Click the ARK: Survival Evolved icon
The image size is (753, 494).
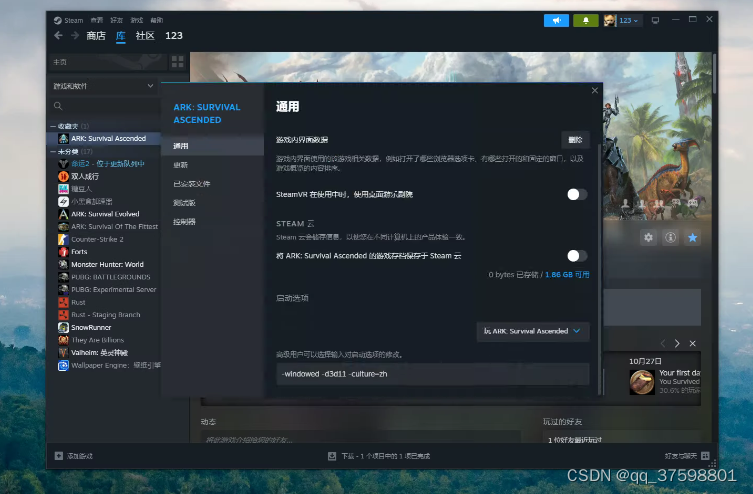(x=63, y=214)
